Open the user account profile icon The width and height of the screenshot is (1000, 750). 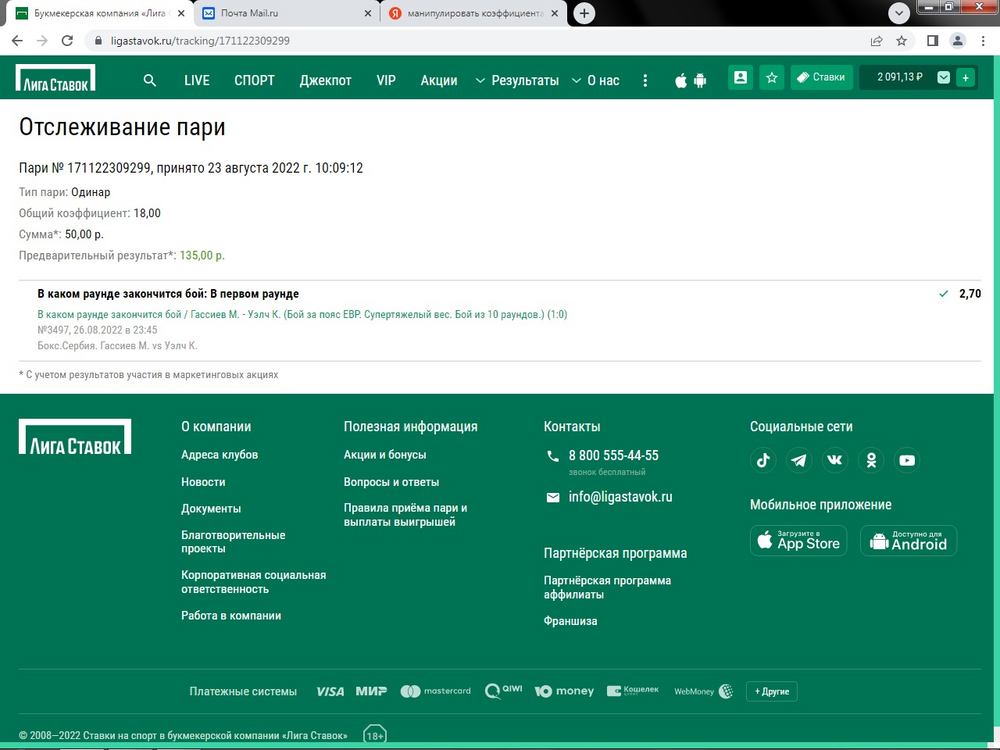tap(740, 77)
